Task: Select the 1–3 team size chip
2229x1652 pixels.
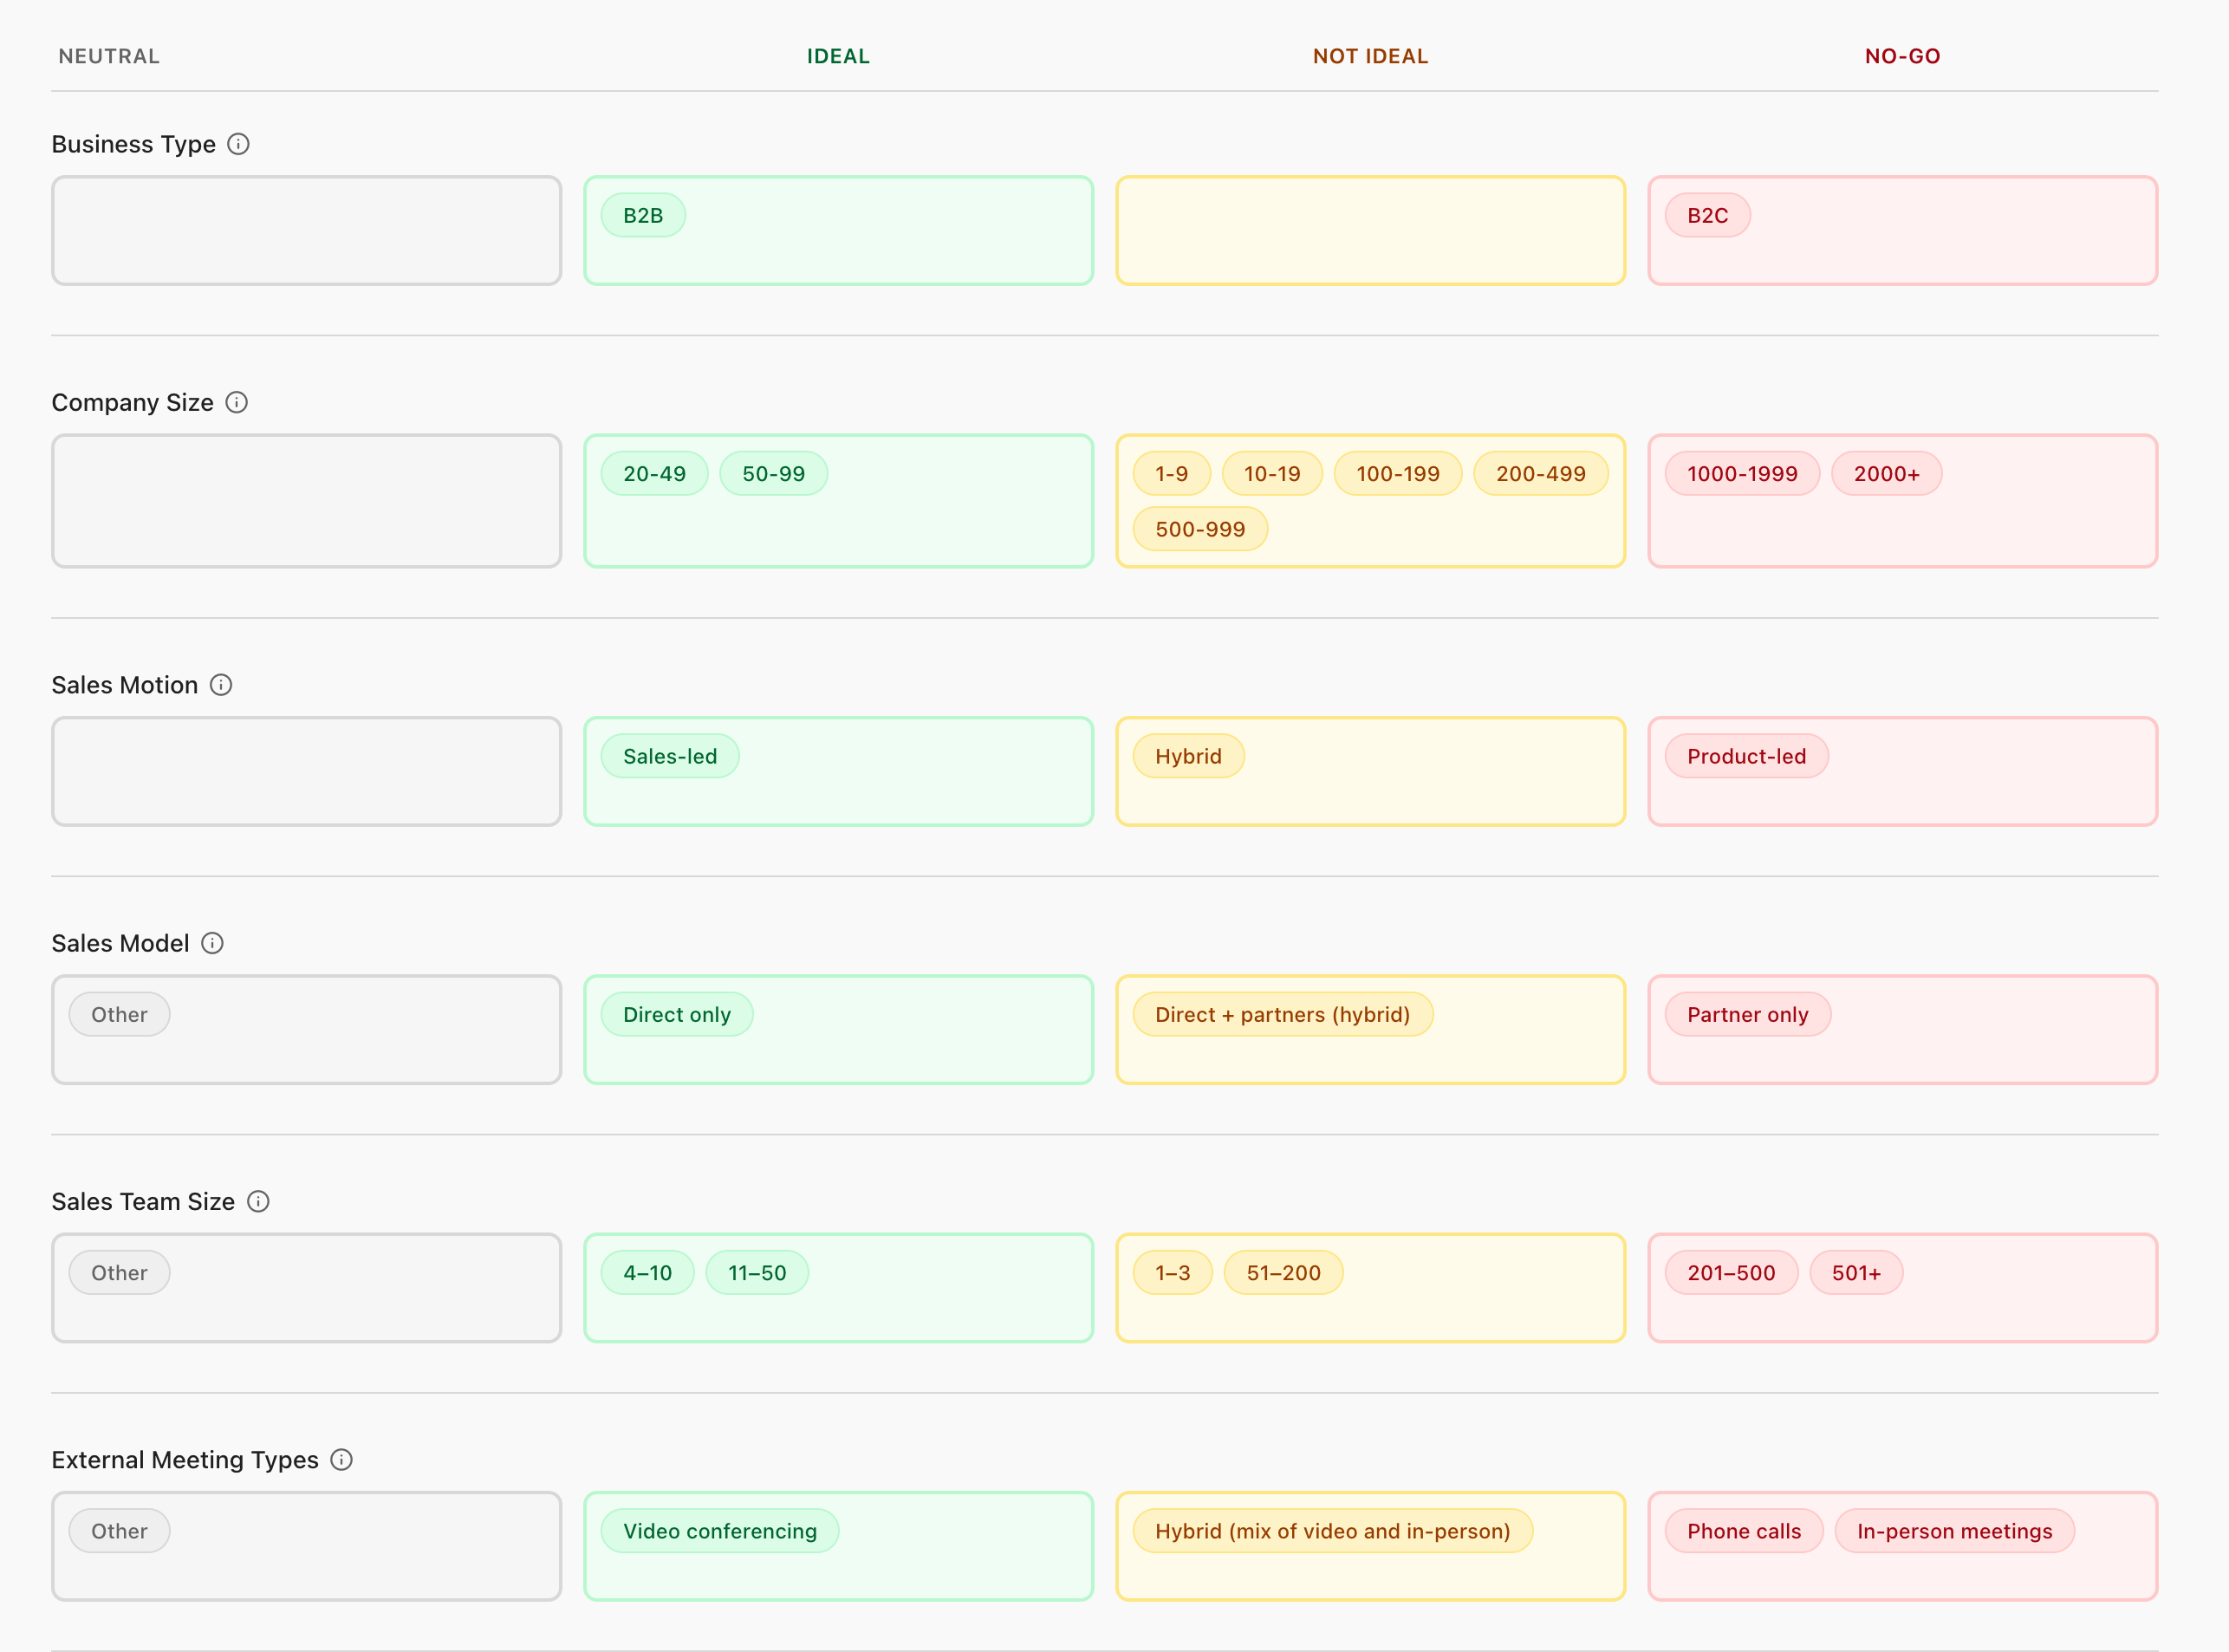Action: tap(1172, 1273)
